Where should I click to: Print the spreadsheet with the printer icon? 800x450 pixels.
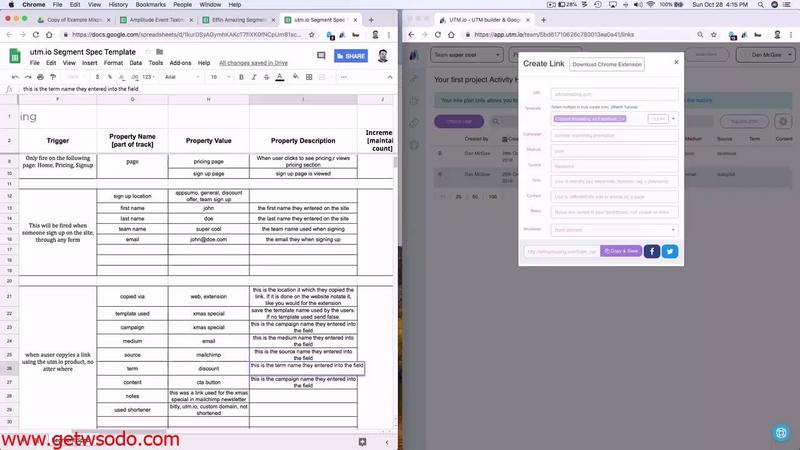(x=40, y=77)
